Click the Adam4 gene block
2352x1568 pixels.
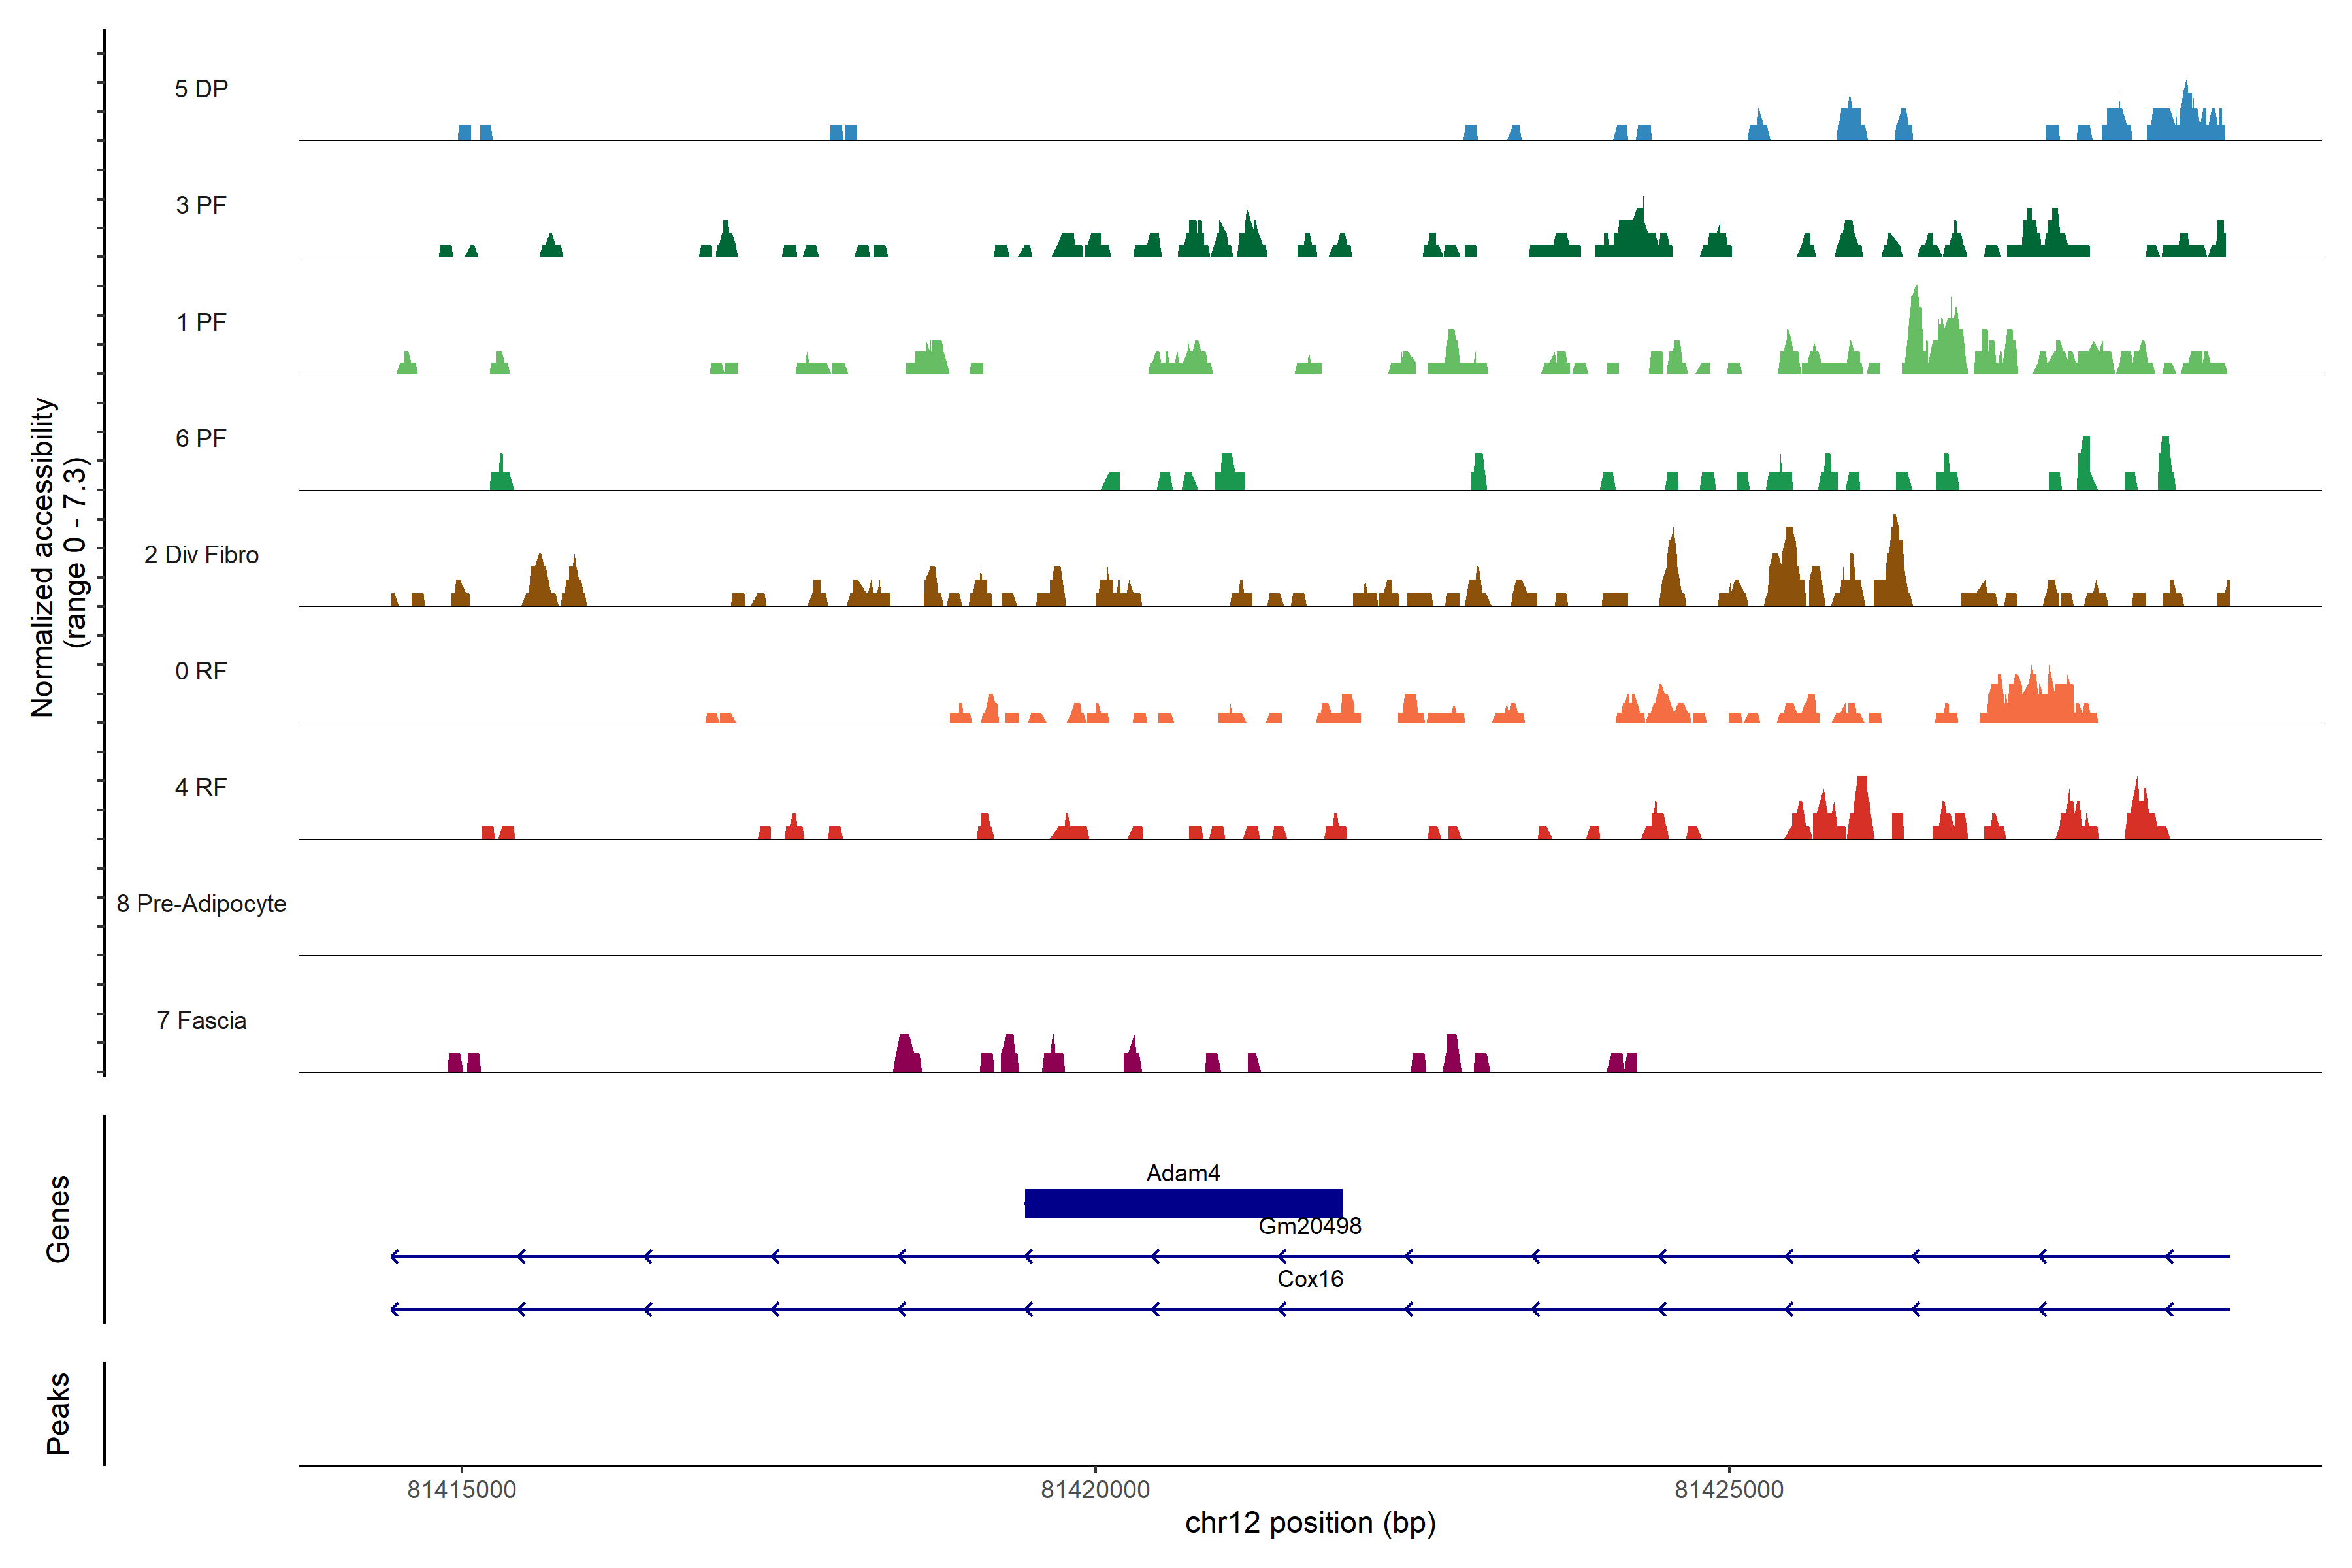coord(1183,1203)
